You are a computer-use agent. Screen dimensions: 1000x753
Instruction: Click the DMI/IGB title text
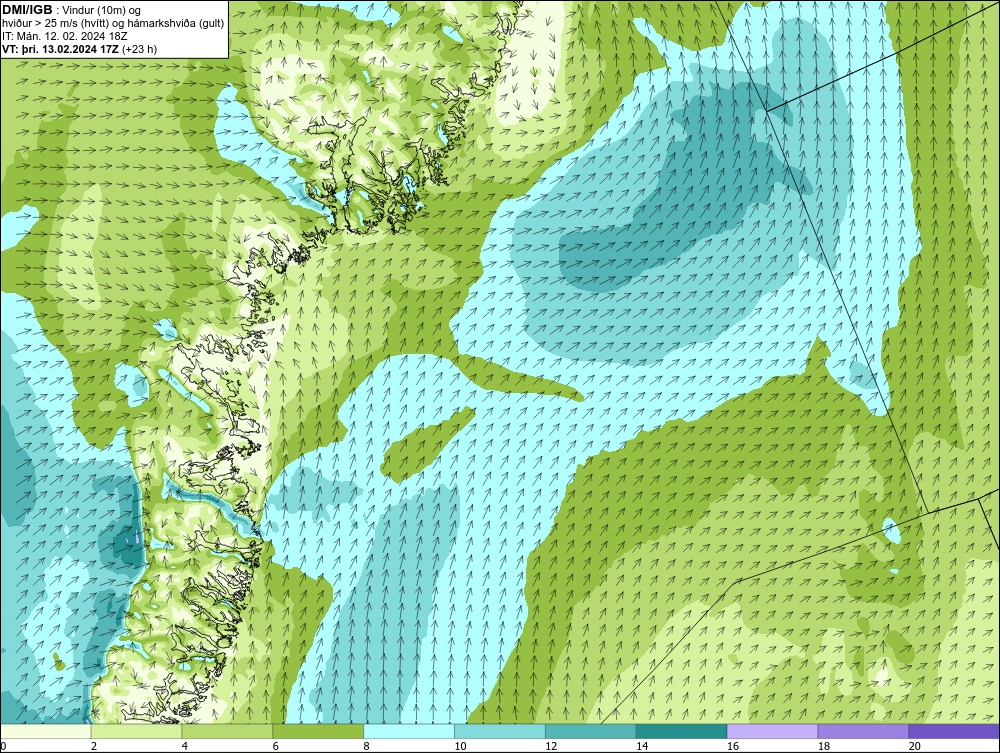point(27,10)
